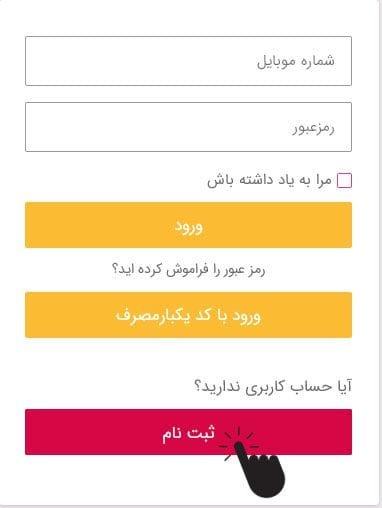Click the red ثبت نام register button
The width and height of the screenshot is (382, 508).
click(188, 432)
